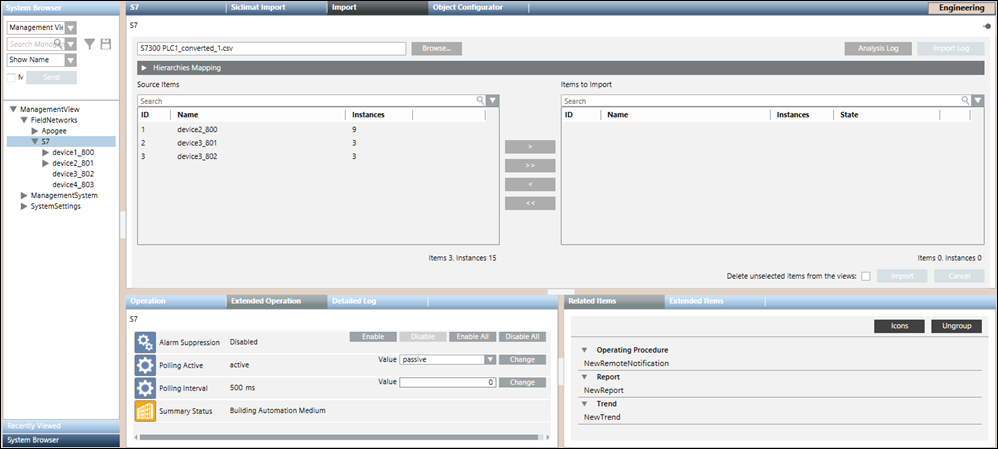Viewport: 998px width, 449px height.
Task: Click the Alarm Suppression gear icon
Action: [x=144, y=342]
